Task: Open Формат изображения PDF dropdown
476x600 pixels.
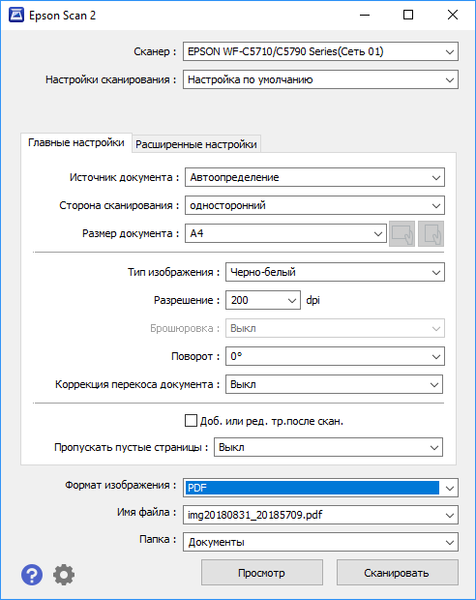Action: (x=321, y=488)
